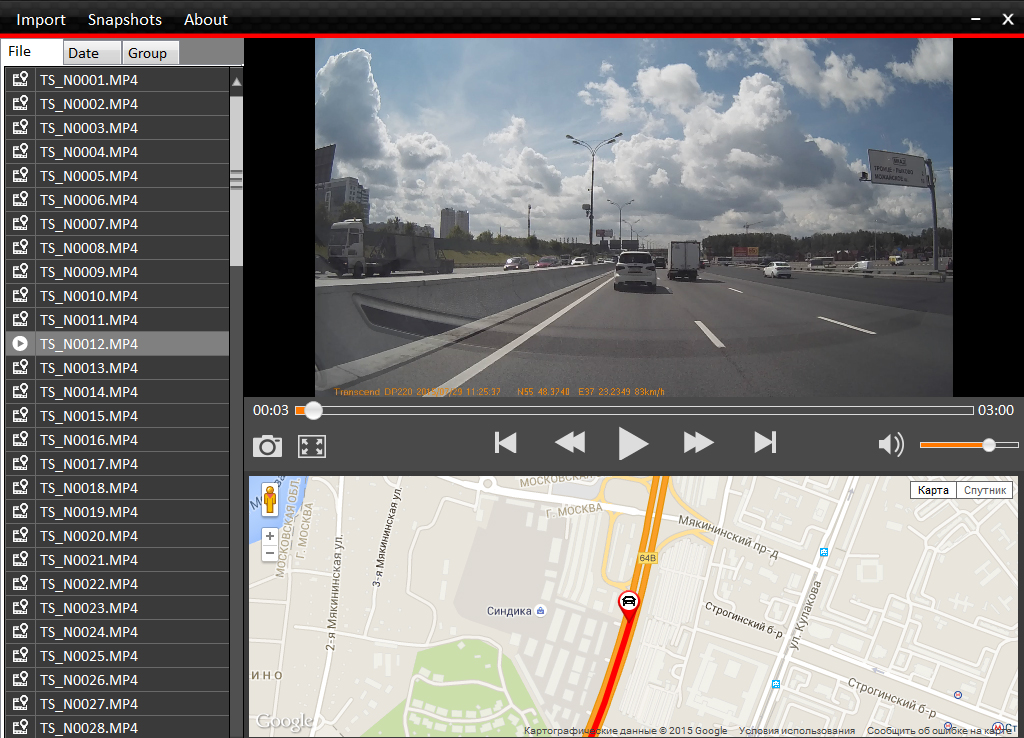Screen dimensions: 1024x738
Task: Jump to the previous video file
Action: [505, 443]
